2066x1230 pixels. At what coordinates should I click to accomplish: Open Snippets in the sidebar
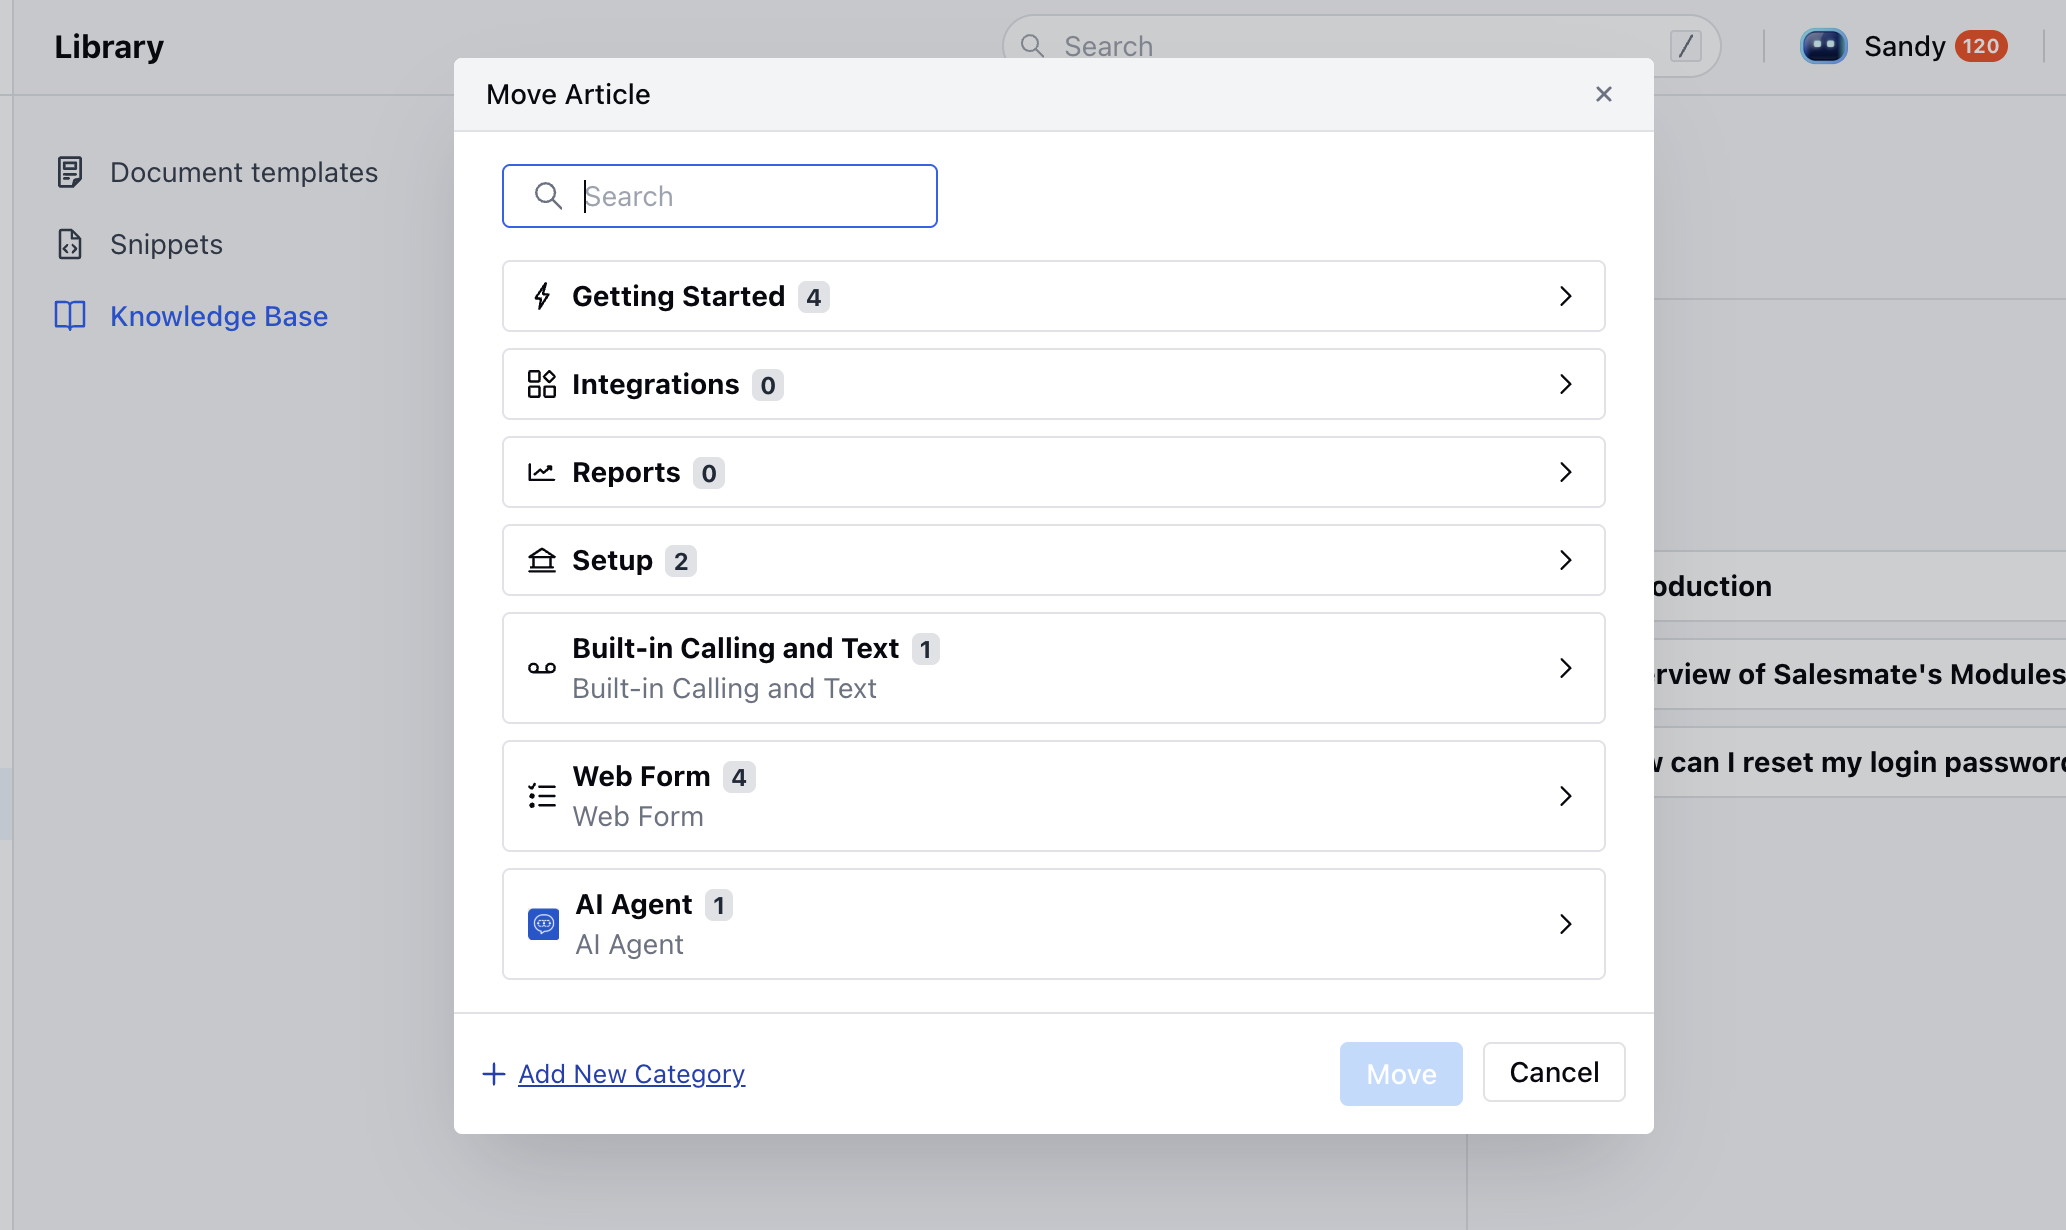[x=166, y=244]
